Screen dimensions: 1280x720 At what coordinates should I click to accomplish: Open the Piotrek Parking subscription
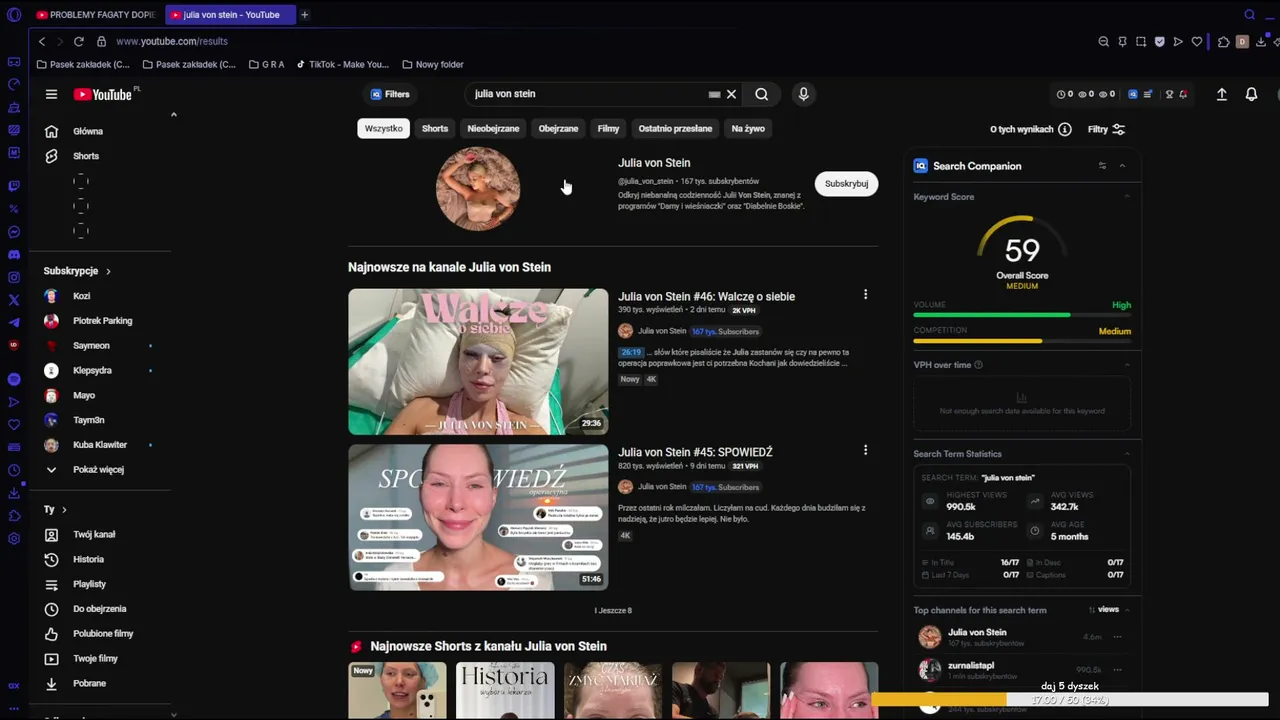(x=103, y=321)
